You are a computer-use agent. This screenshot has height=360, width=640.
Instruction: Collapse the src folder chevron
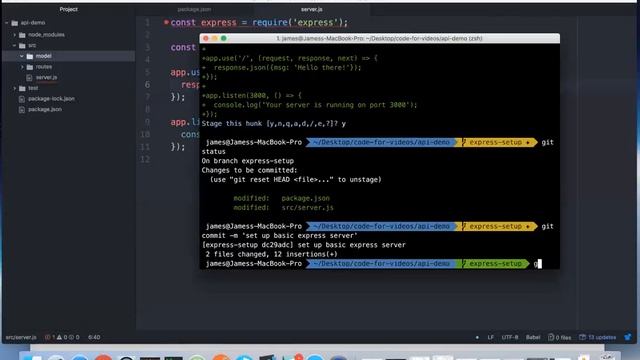(15, 46)
